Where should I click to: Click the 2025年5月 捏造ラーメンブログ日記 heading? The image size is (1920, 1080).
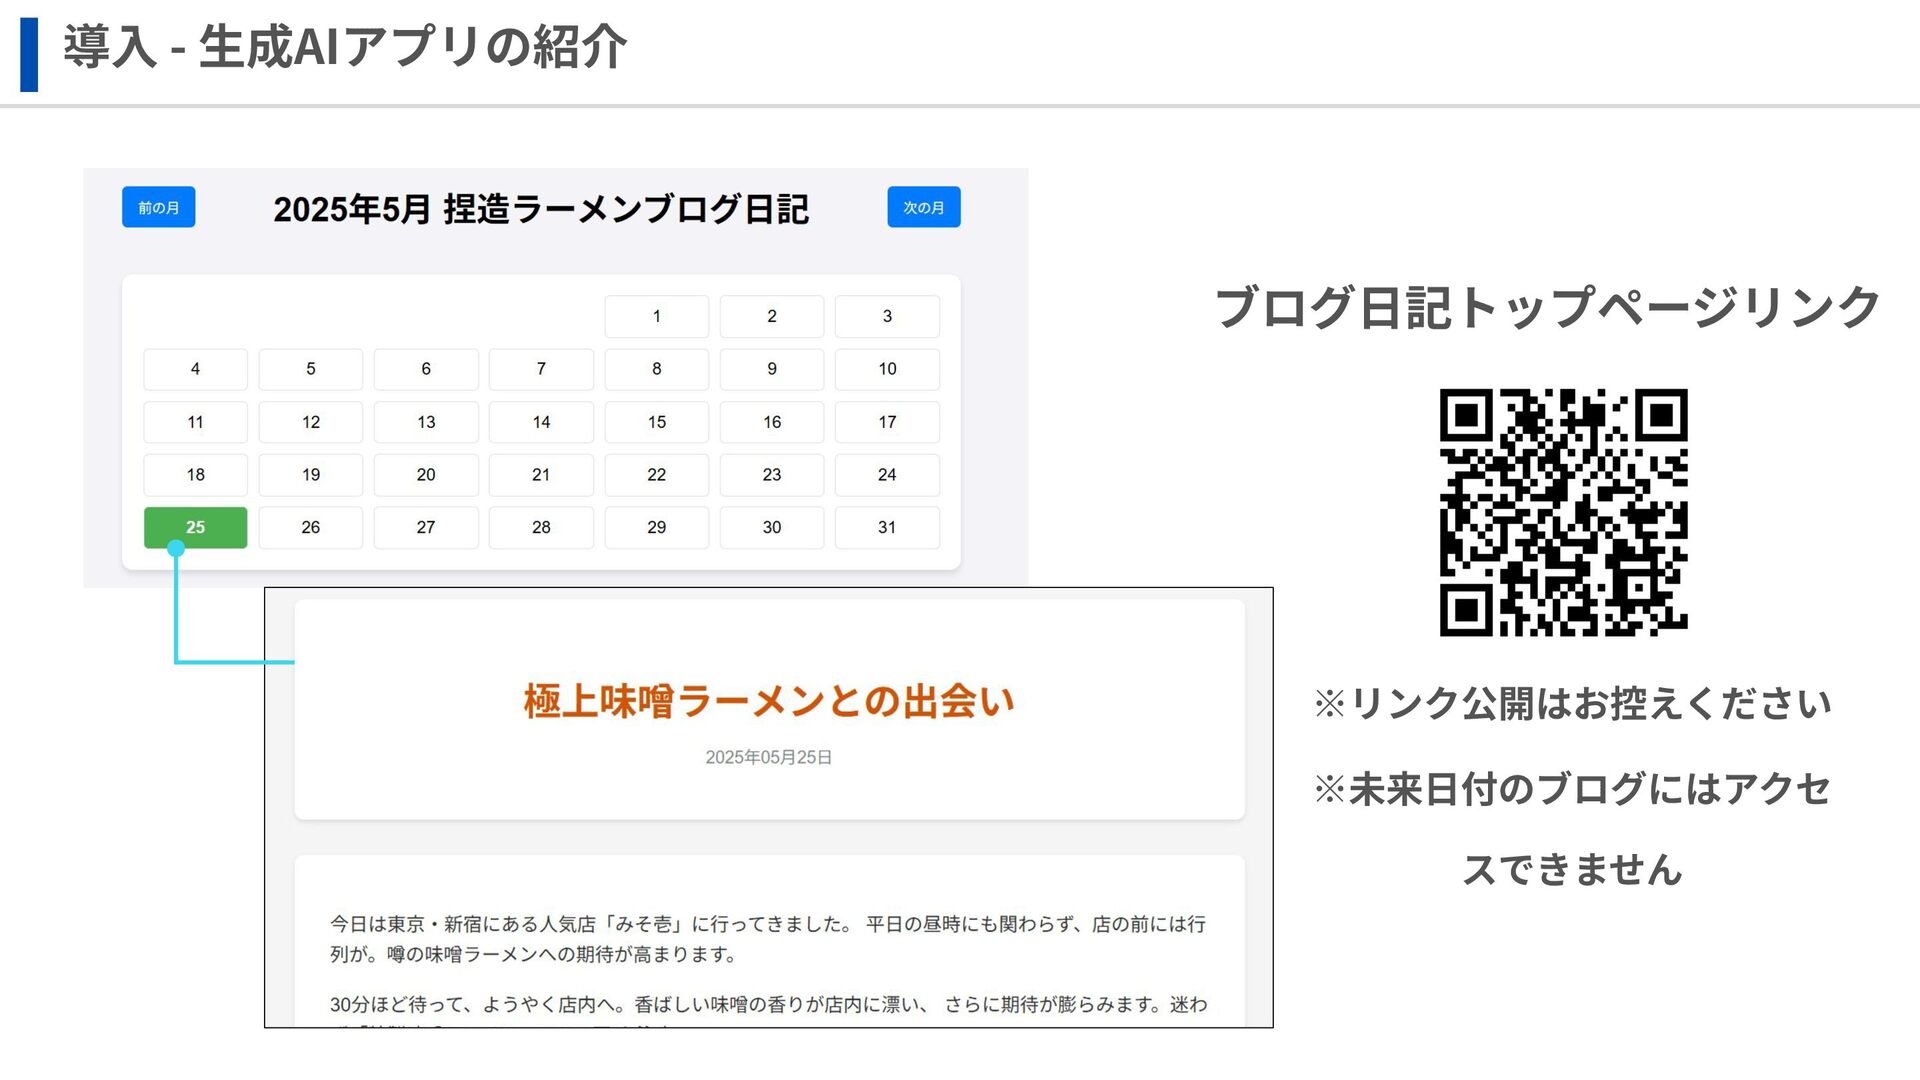point(541,209)
